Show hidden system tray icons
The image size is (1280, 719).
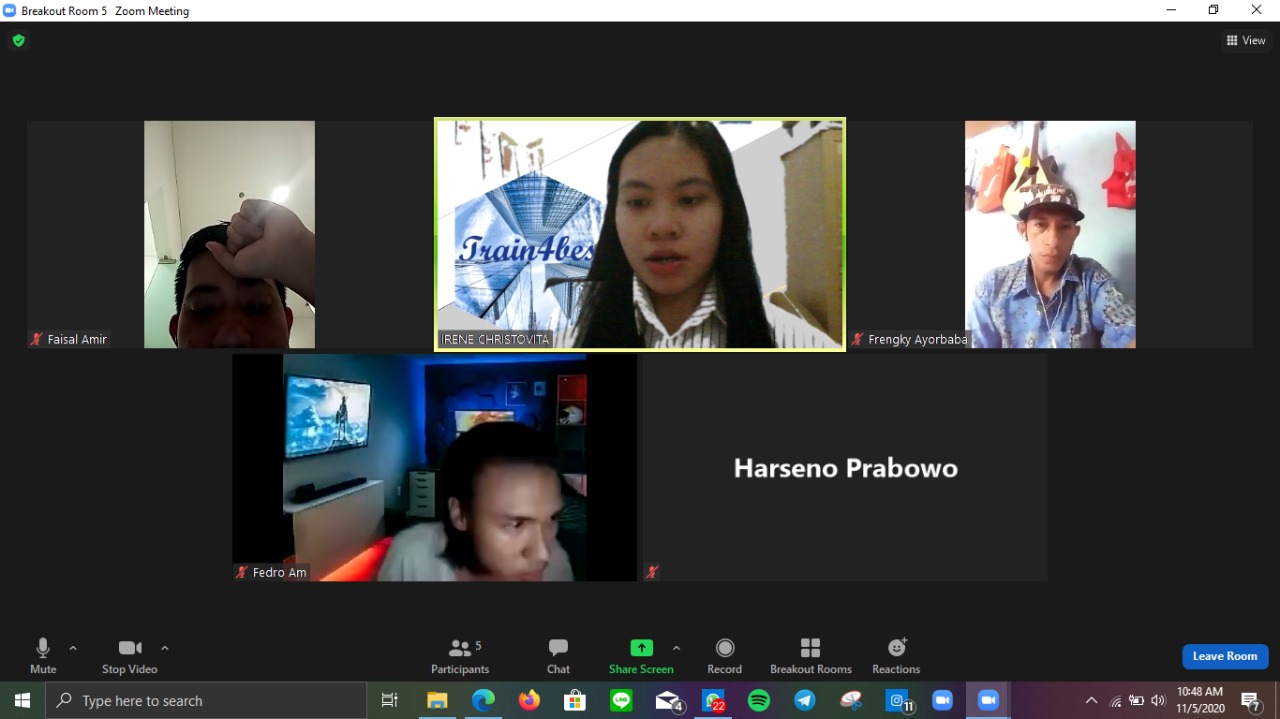(x=1091, y=701)
